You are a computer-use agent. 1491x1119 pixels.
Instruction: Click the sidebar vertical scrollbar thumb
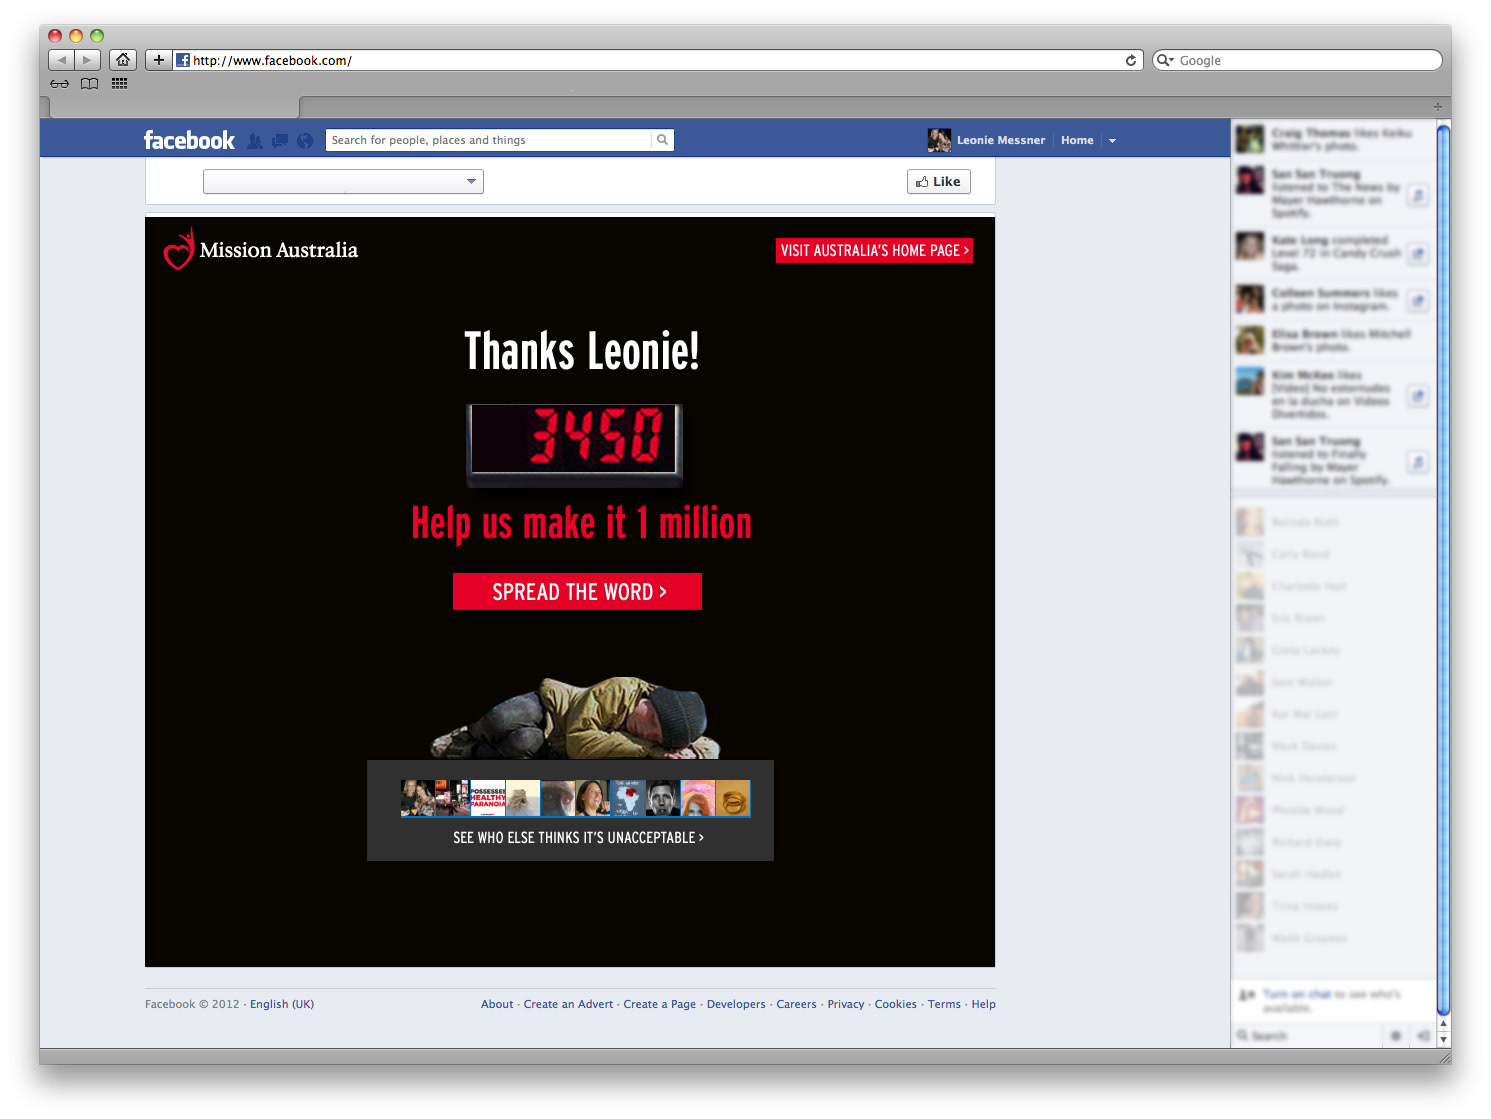click(x=1443, y=570)
